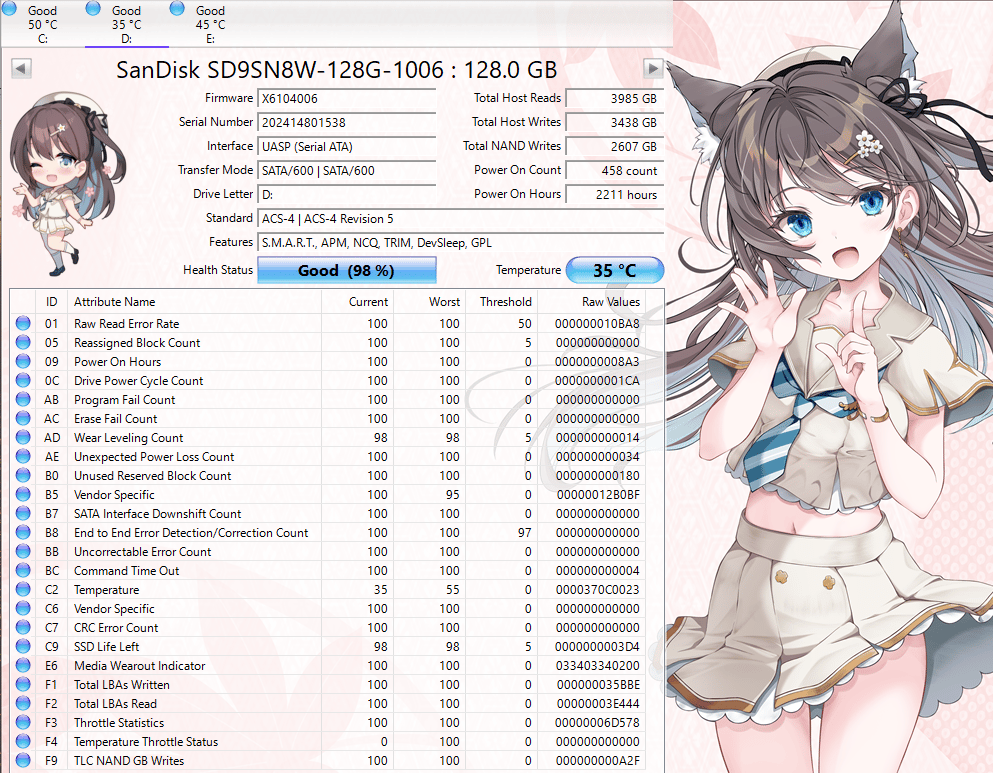This screenshot has height=773, width=993.
Task: Click the status orb for B5 Vendor Specific
Action: (23, 494)
